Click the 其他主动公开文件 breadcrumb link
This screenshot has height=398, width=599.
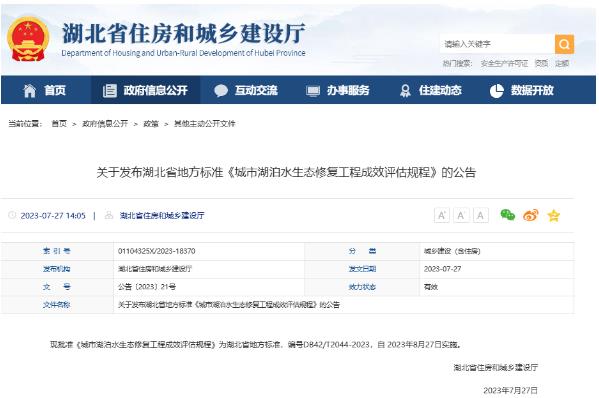click(x=204, y=124)
